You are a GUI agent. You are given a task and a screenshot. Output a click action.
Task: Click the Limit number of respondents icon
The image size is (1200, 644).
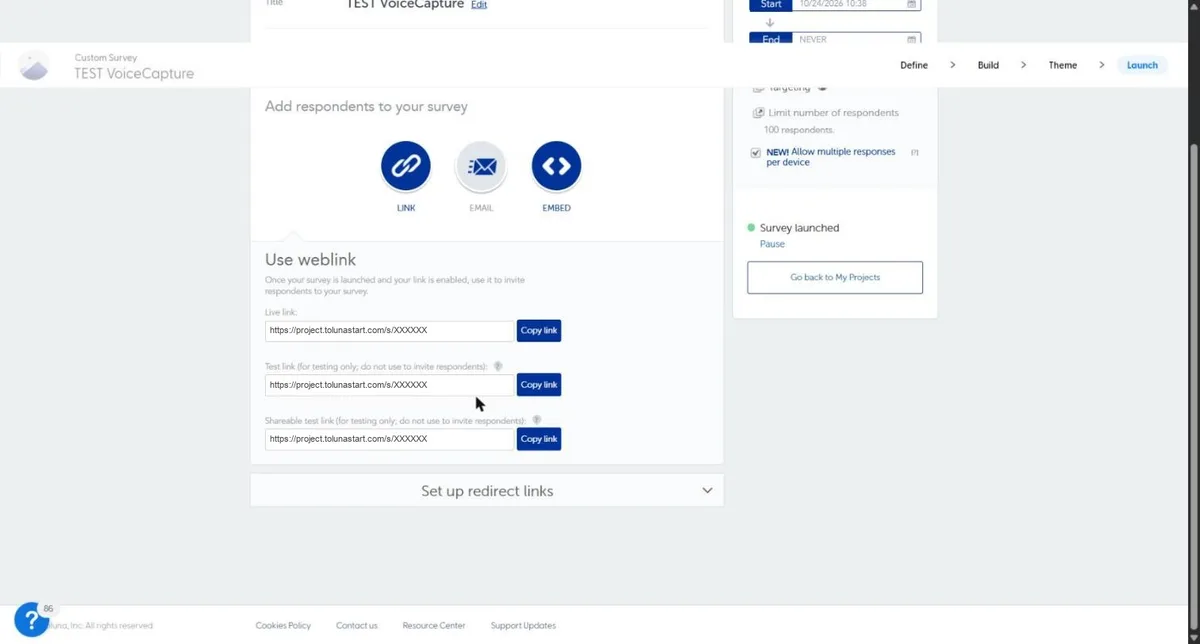point(758,113)
